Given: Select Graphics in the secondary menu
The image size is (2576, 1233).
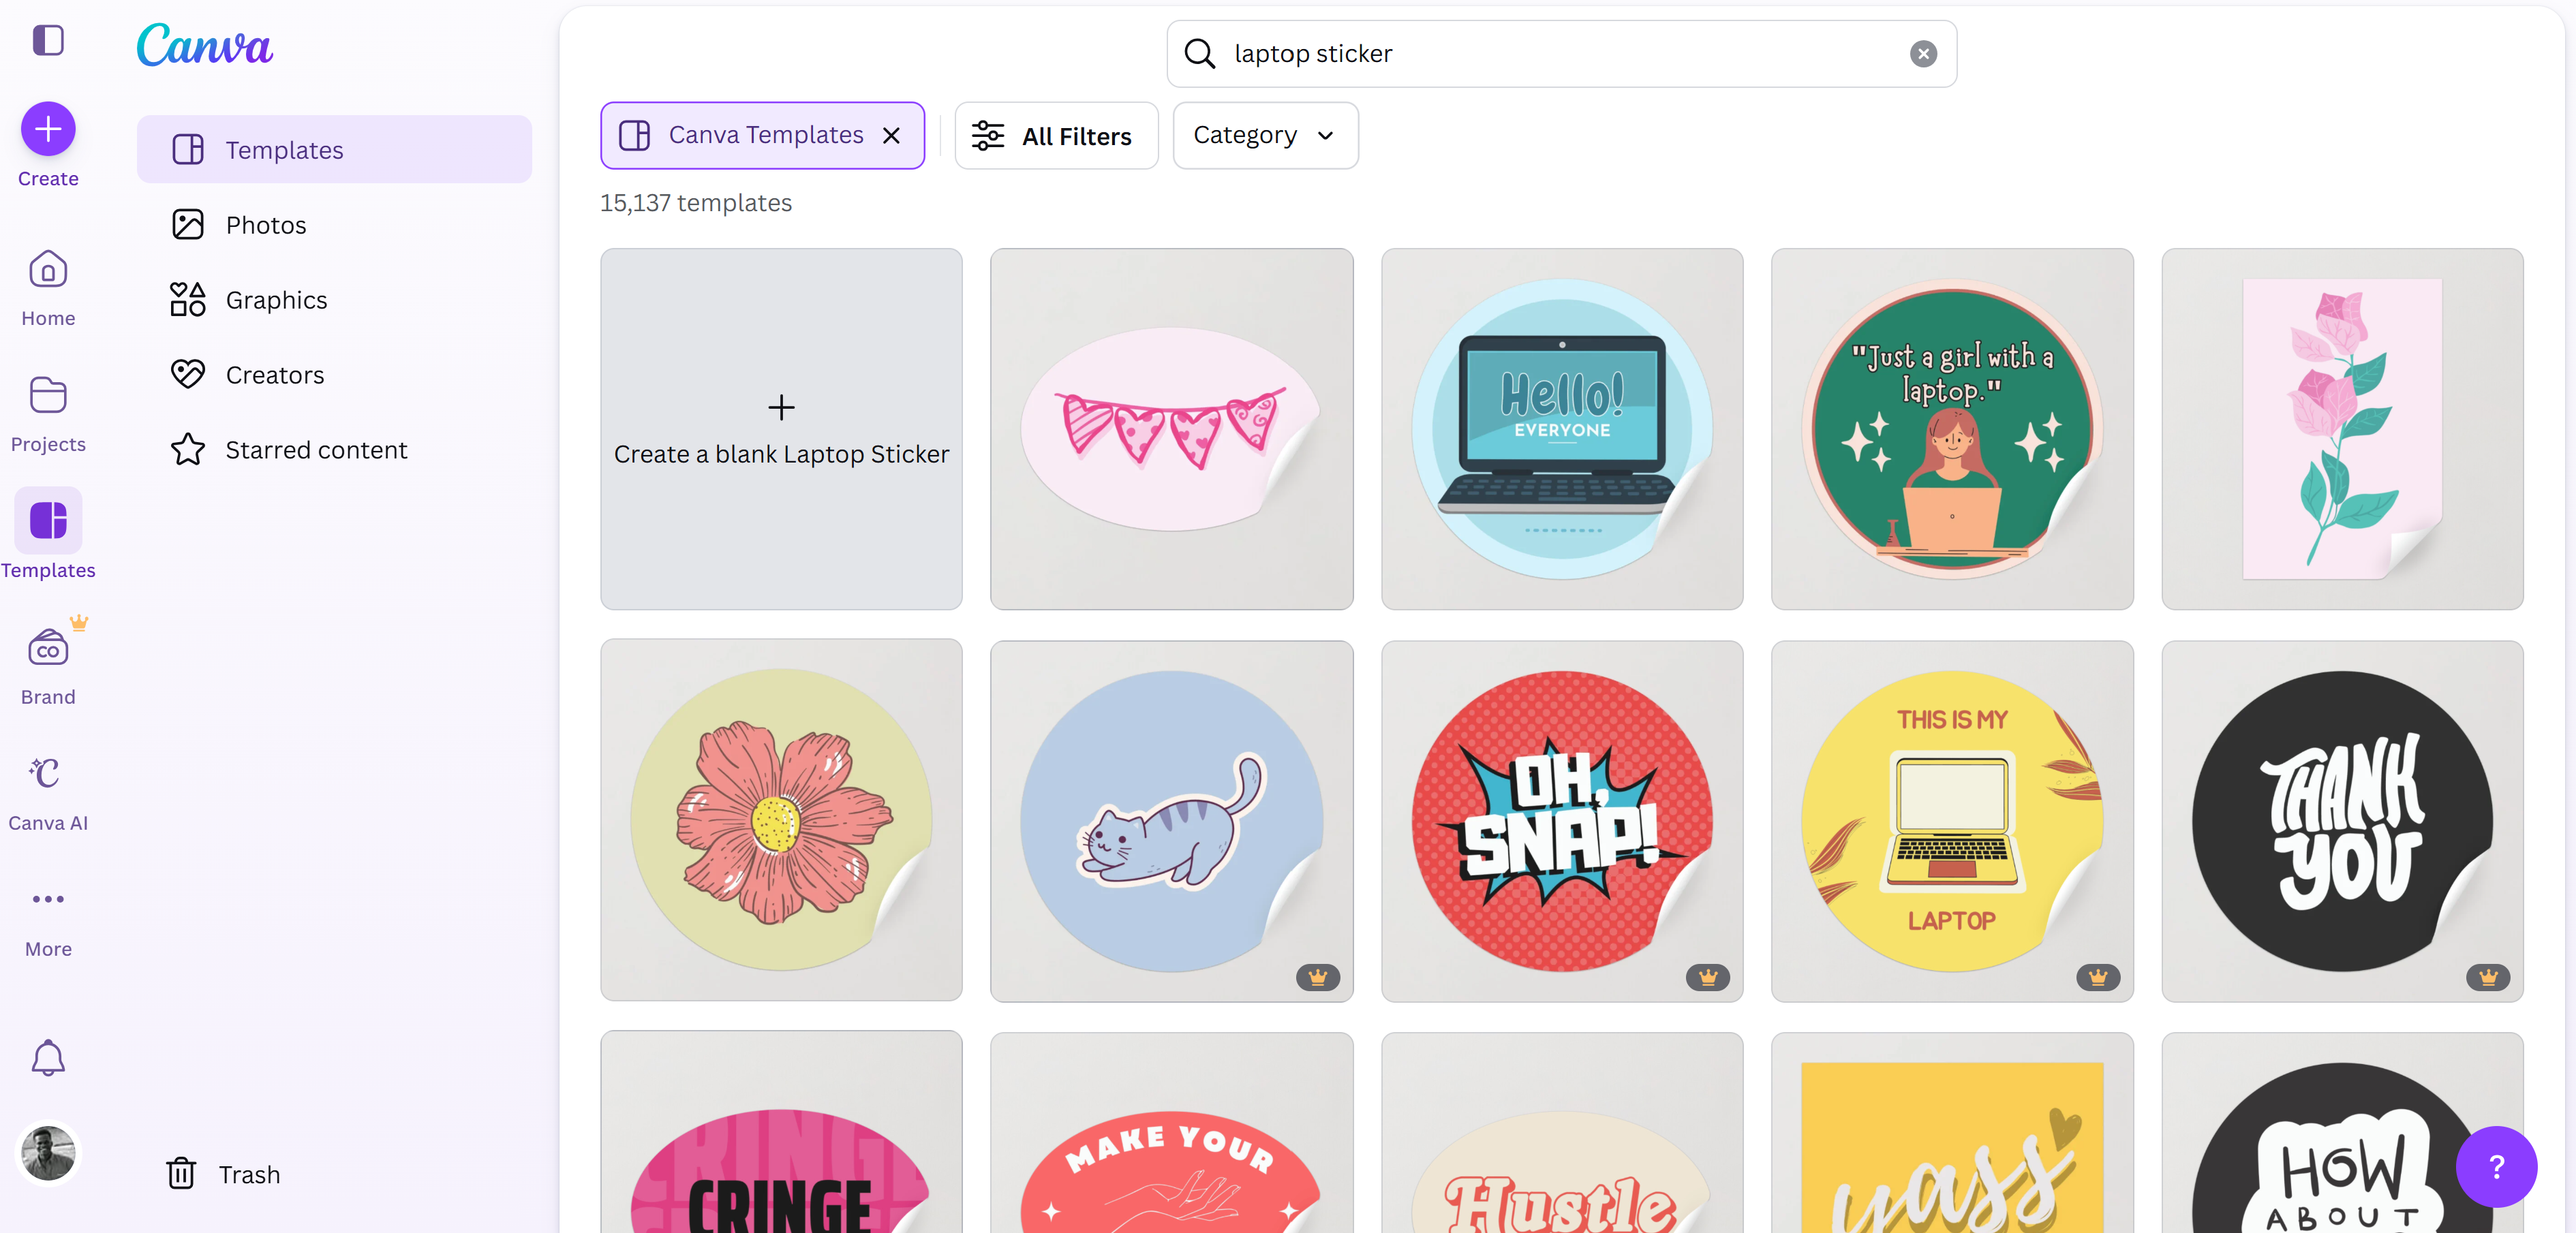Looking at the screenshot, I should 334,299.
